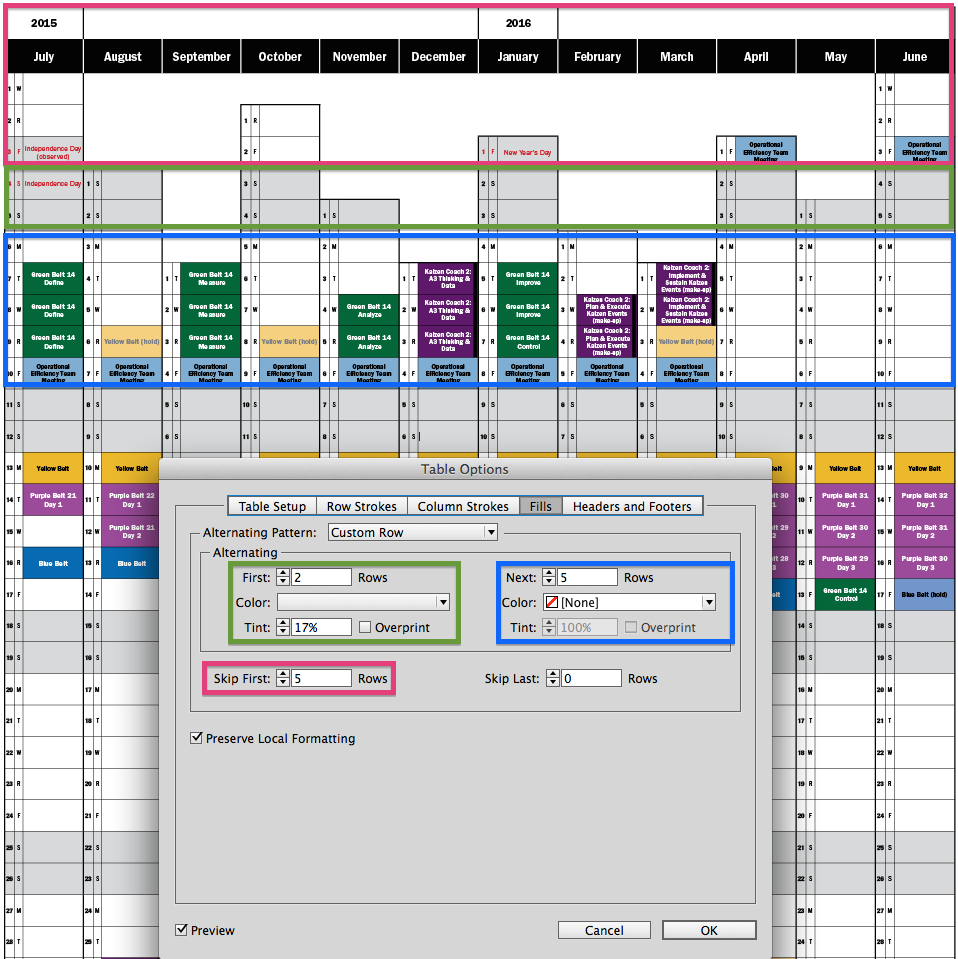This screenshot has width=958, height=959.
Task: Uncheck Preserve Local Formatting
Action: tap(196, 738)
